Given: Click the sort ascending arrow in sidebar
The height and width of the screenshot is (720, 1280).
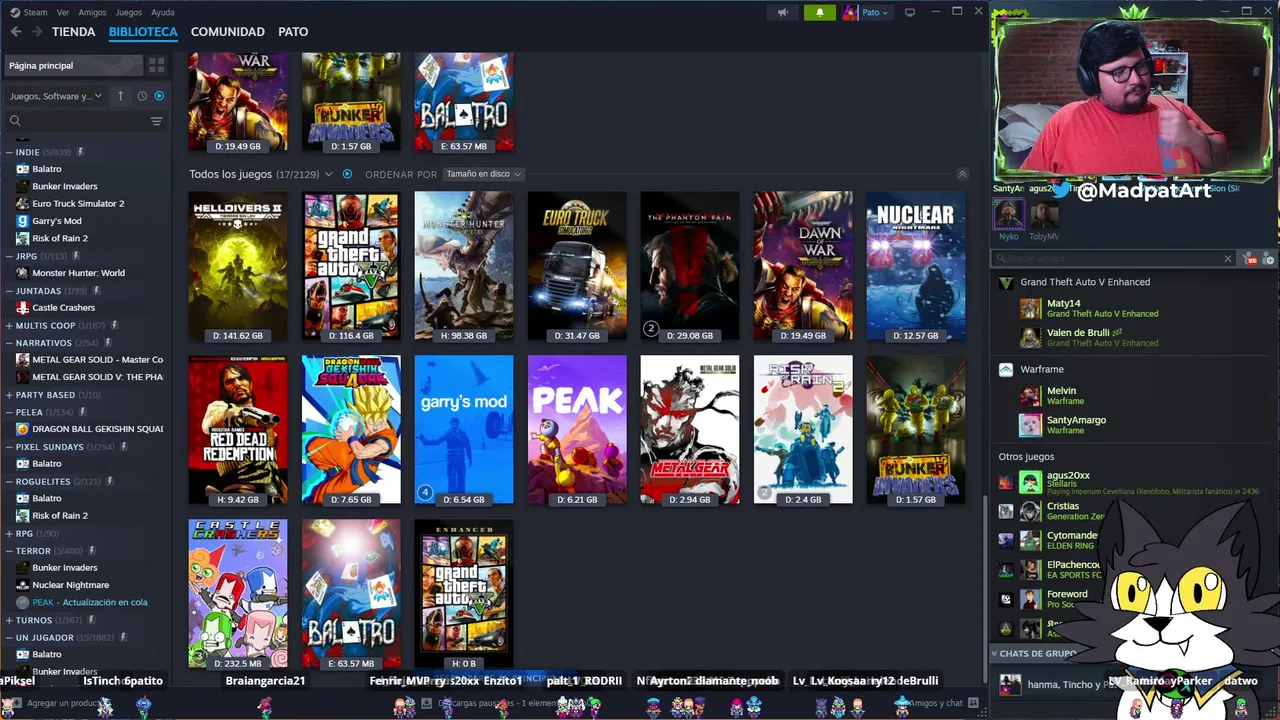Looking at the screenshot, I should coord(120,96).
